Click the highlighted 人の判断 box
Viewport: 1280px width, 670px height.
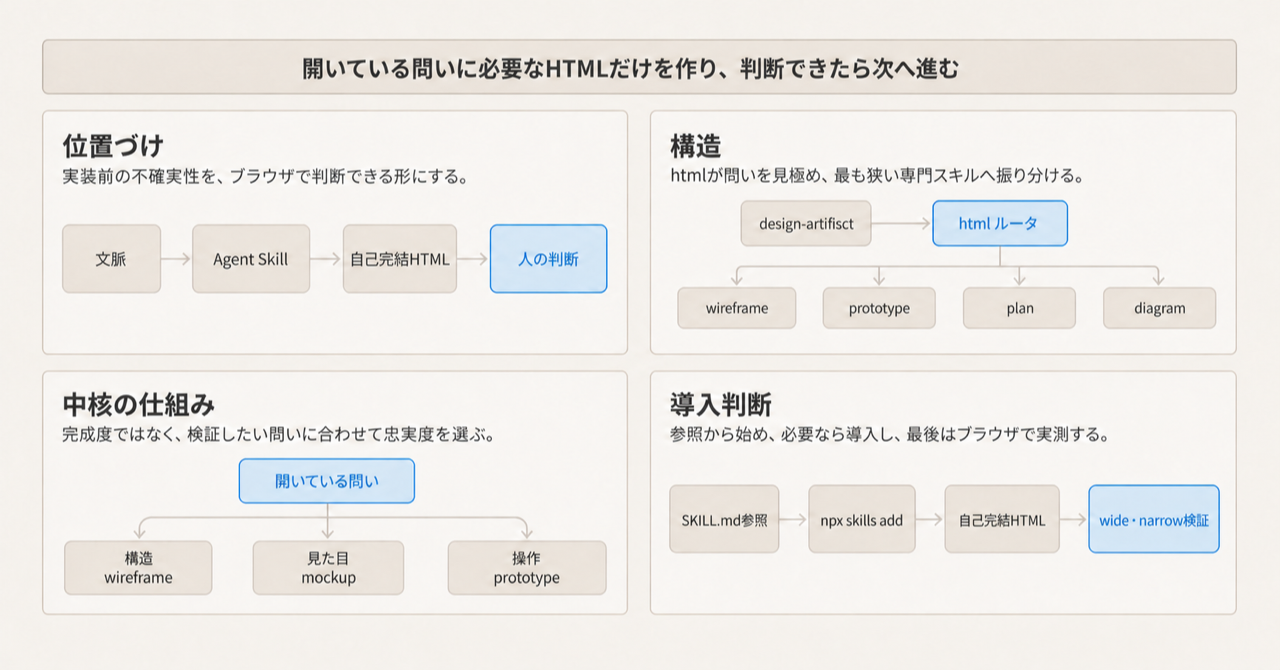tap(548, 259)
